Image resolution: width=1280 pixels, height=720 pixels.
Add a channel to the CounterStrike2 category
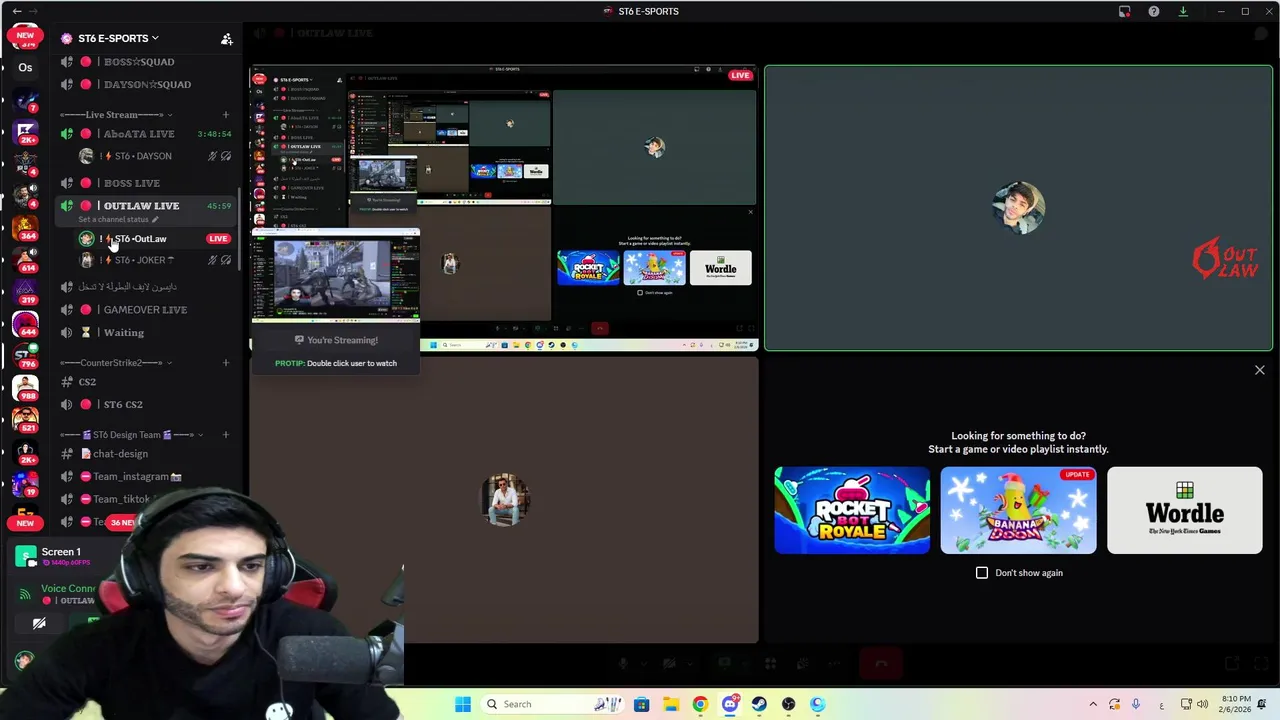click(226, 362)
